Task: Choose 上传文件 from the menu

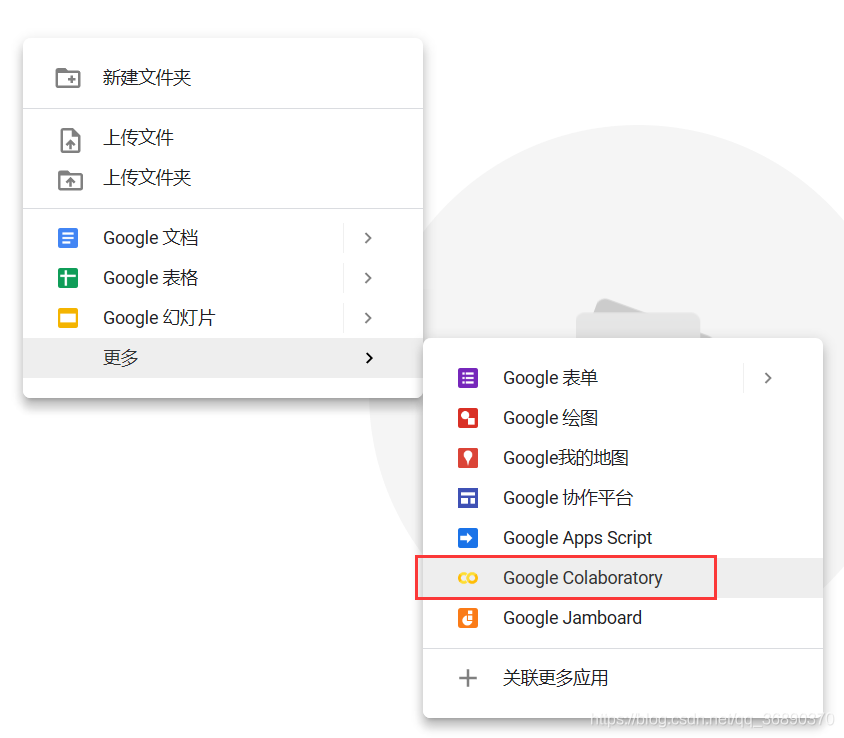Action: coord(223,138)
